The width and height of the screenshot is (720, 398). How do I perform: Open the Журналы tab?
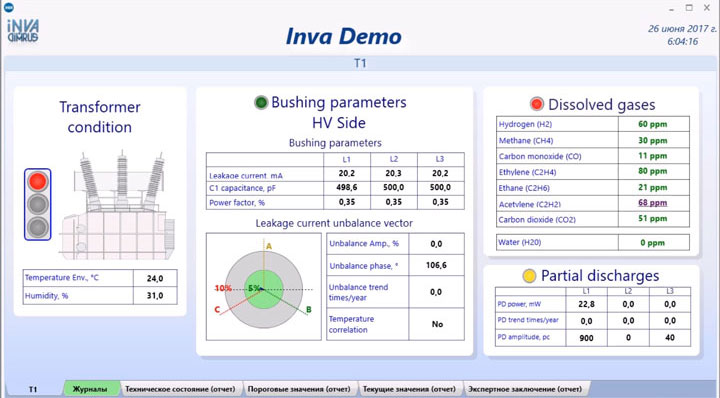pos(90,389)
